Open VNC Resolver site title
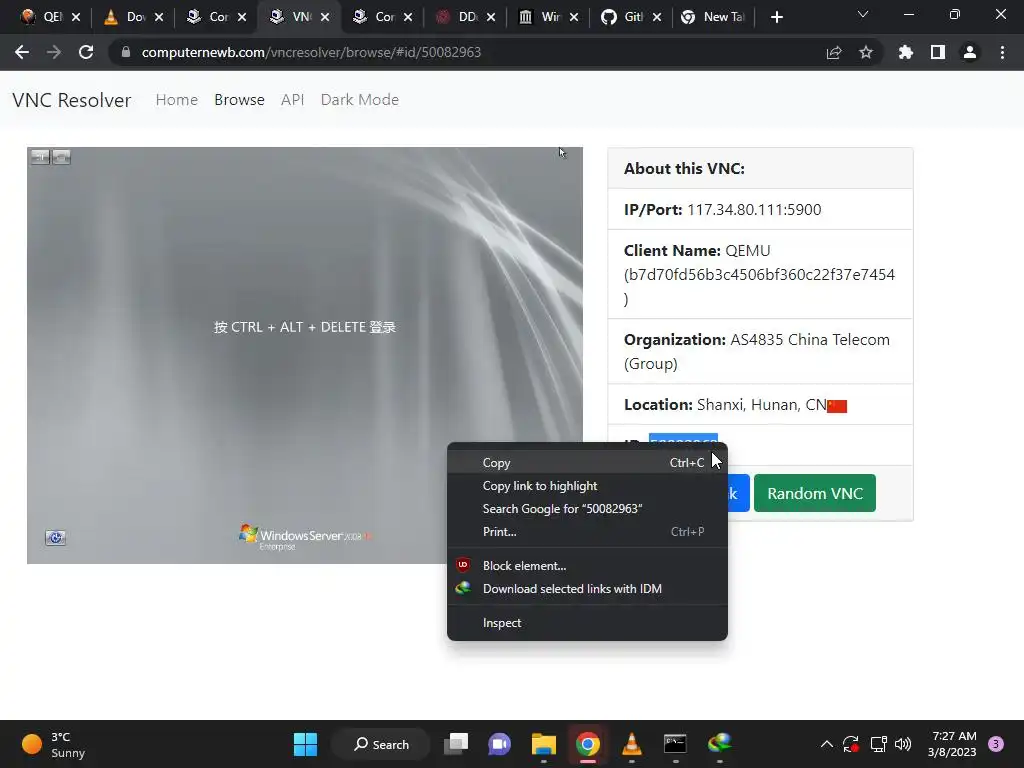The height and width of the screenshot is (768, 1024). 72,100
